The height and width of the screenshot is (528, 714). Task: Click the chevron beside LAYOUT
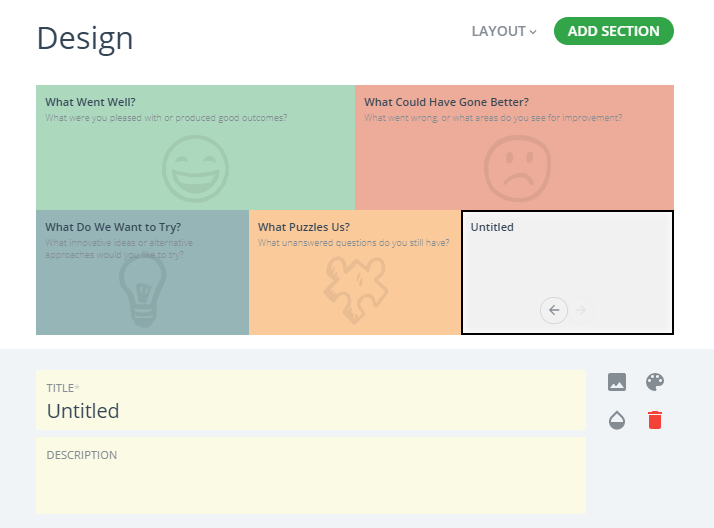point(533,32)
